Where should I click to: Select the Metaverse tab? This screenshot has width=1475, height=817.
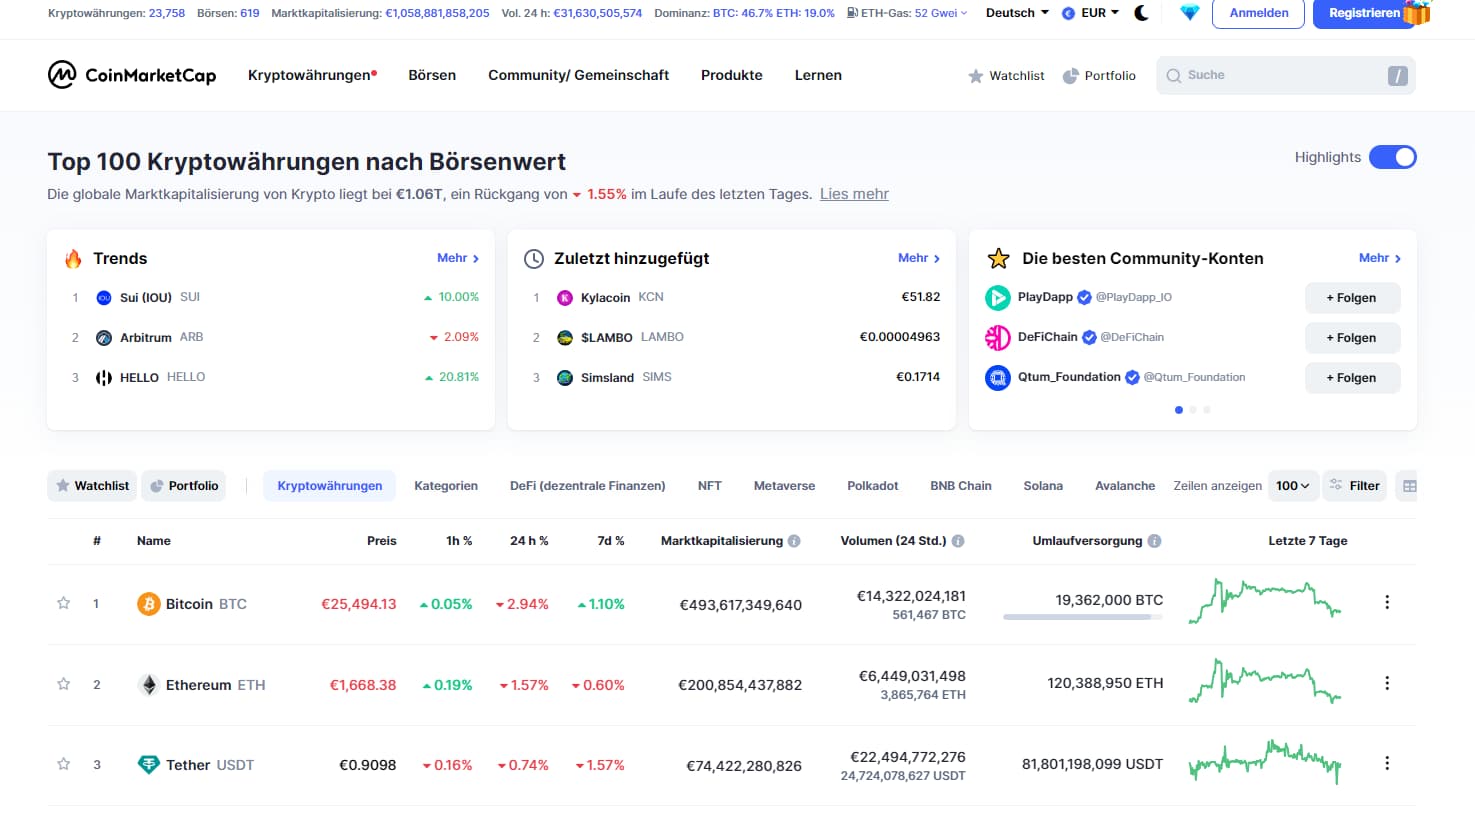tap(784, 486)
